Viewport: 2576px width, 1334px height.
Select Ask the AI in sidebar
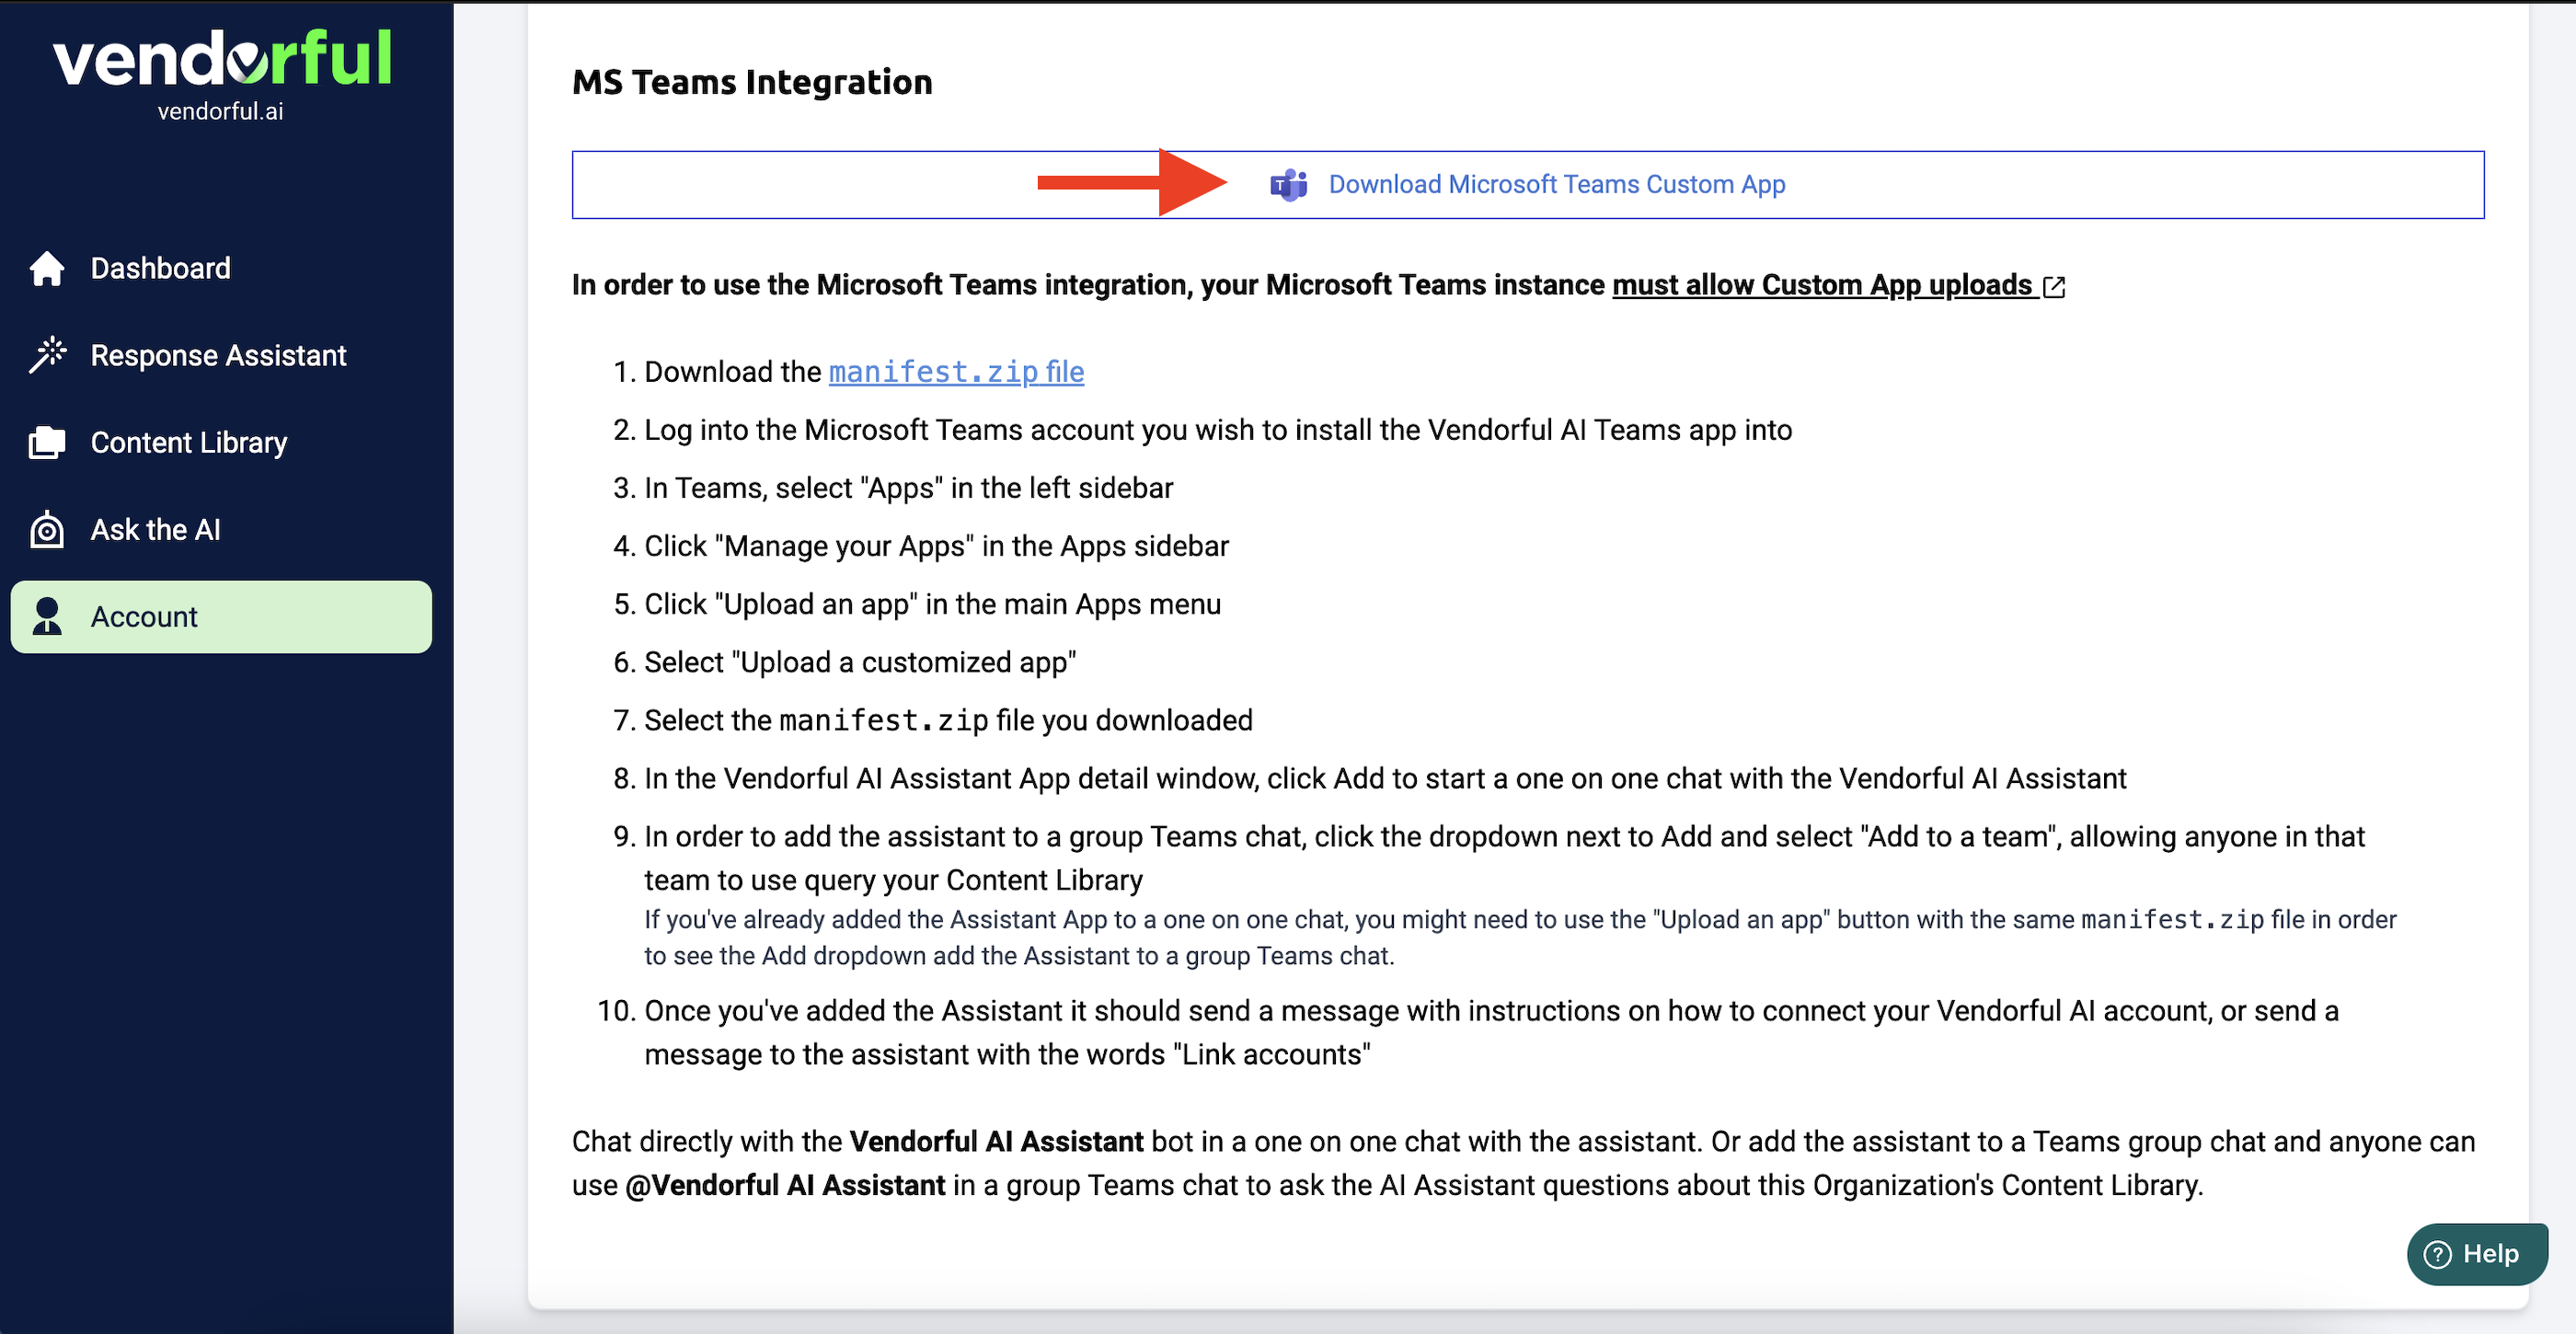(155, 529)
